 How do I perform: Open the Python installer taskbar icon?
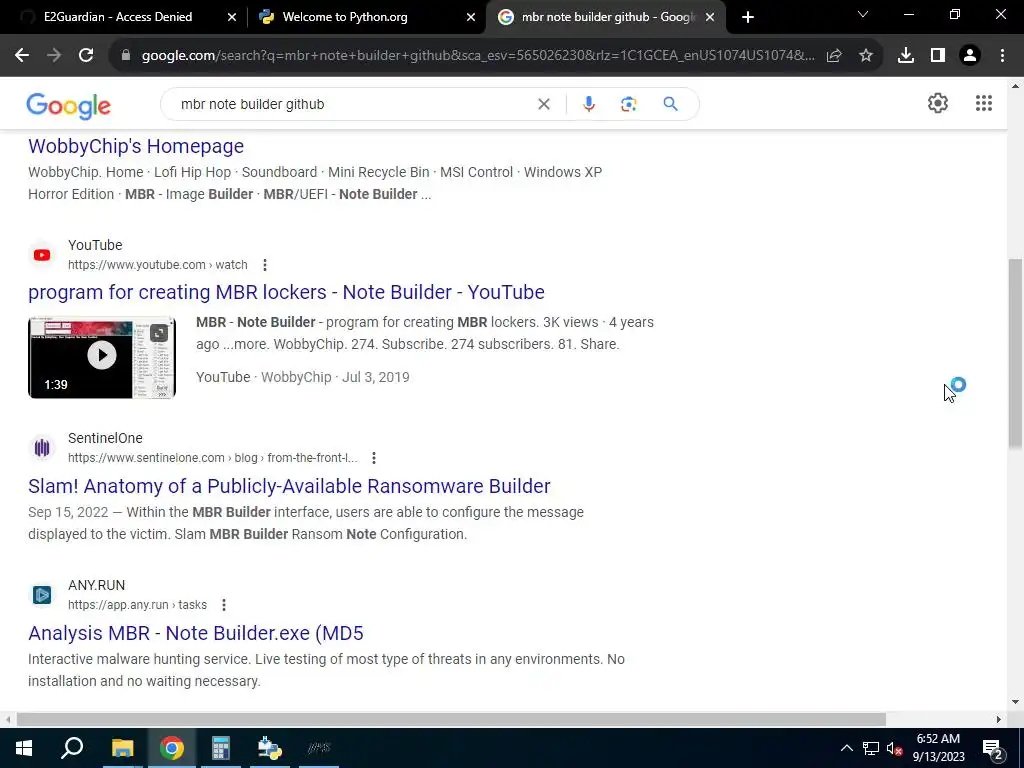pyautogui.click(x=269, y=748)
